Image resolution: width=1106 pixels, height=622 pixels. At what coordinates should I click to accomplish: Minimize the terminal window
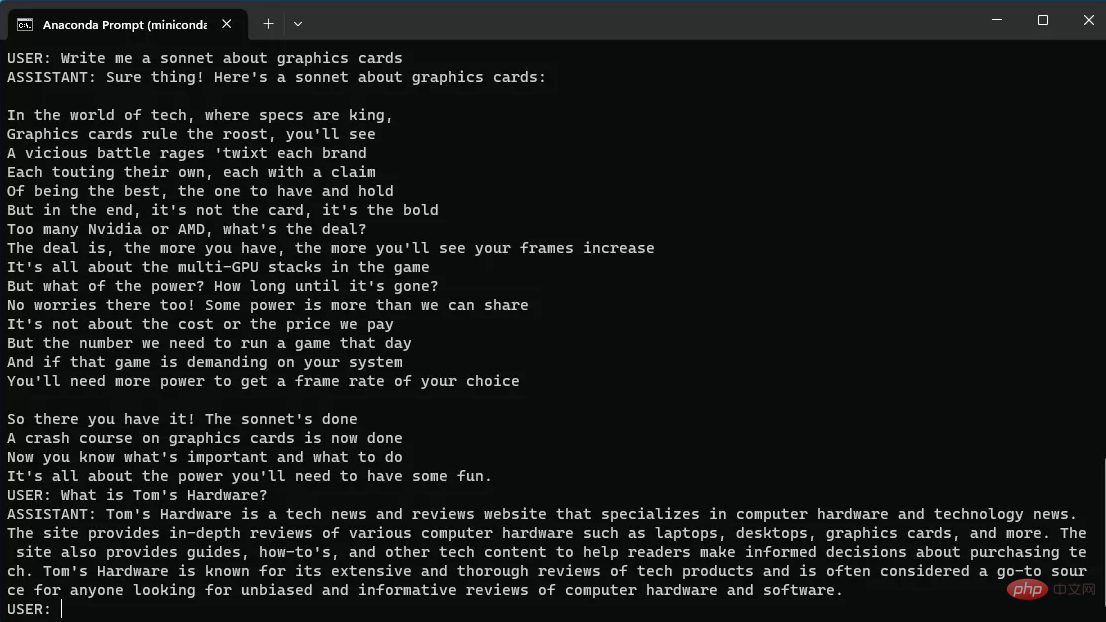(x=997, y=21)
